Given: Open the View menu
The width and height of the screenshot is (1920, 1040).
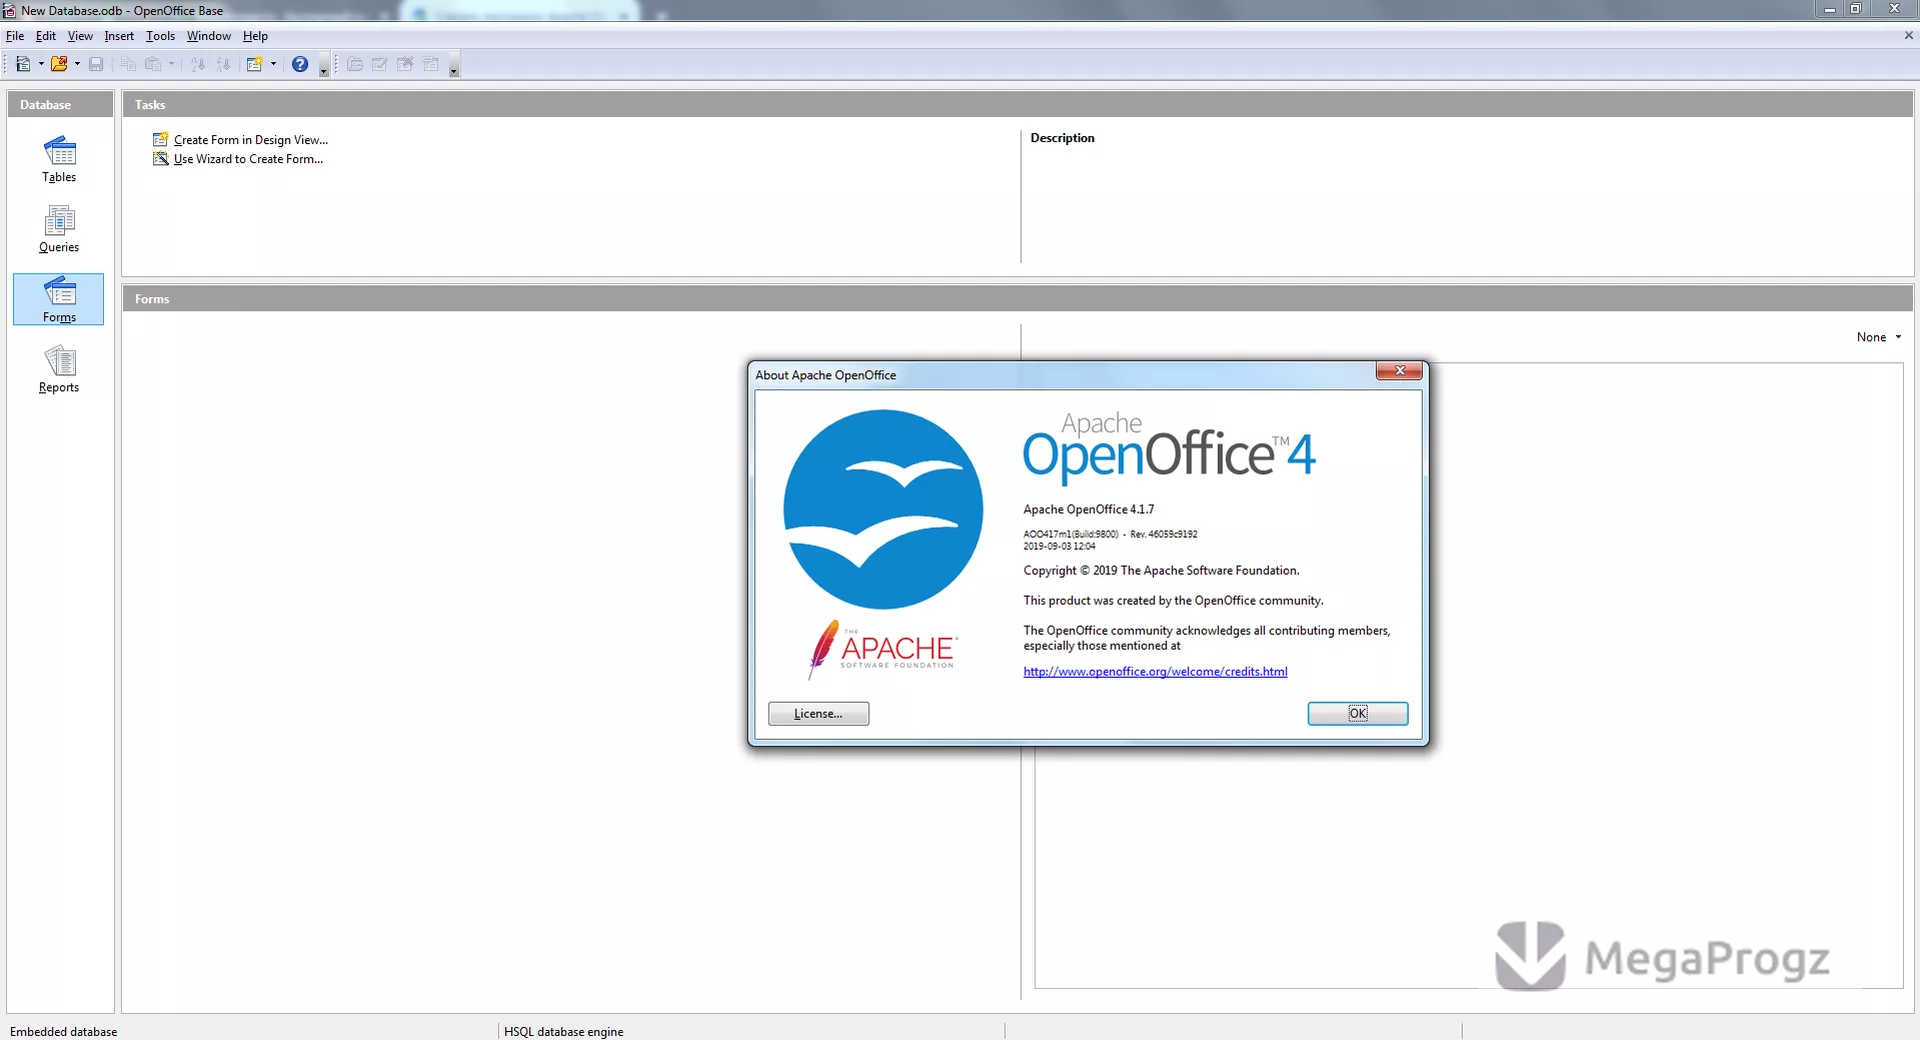Looking at the screenshot, I should pos(80,36).
